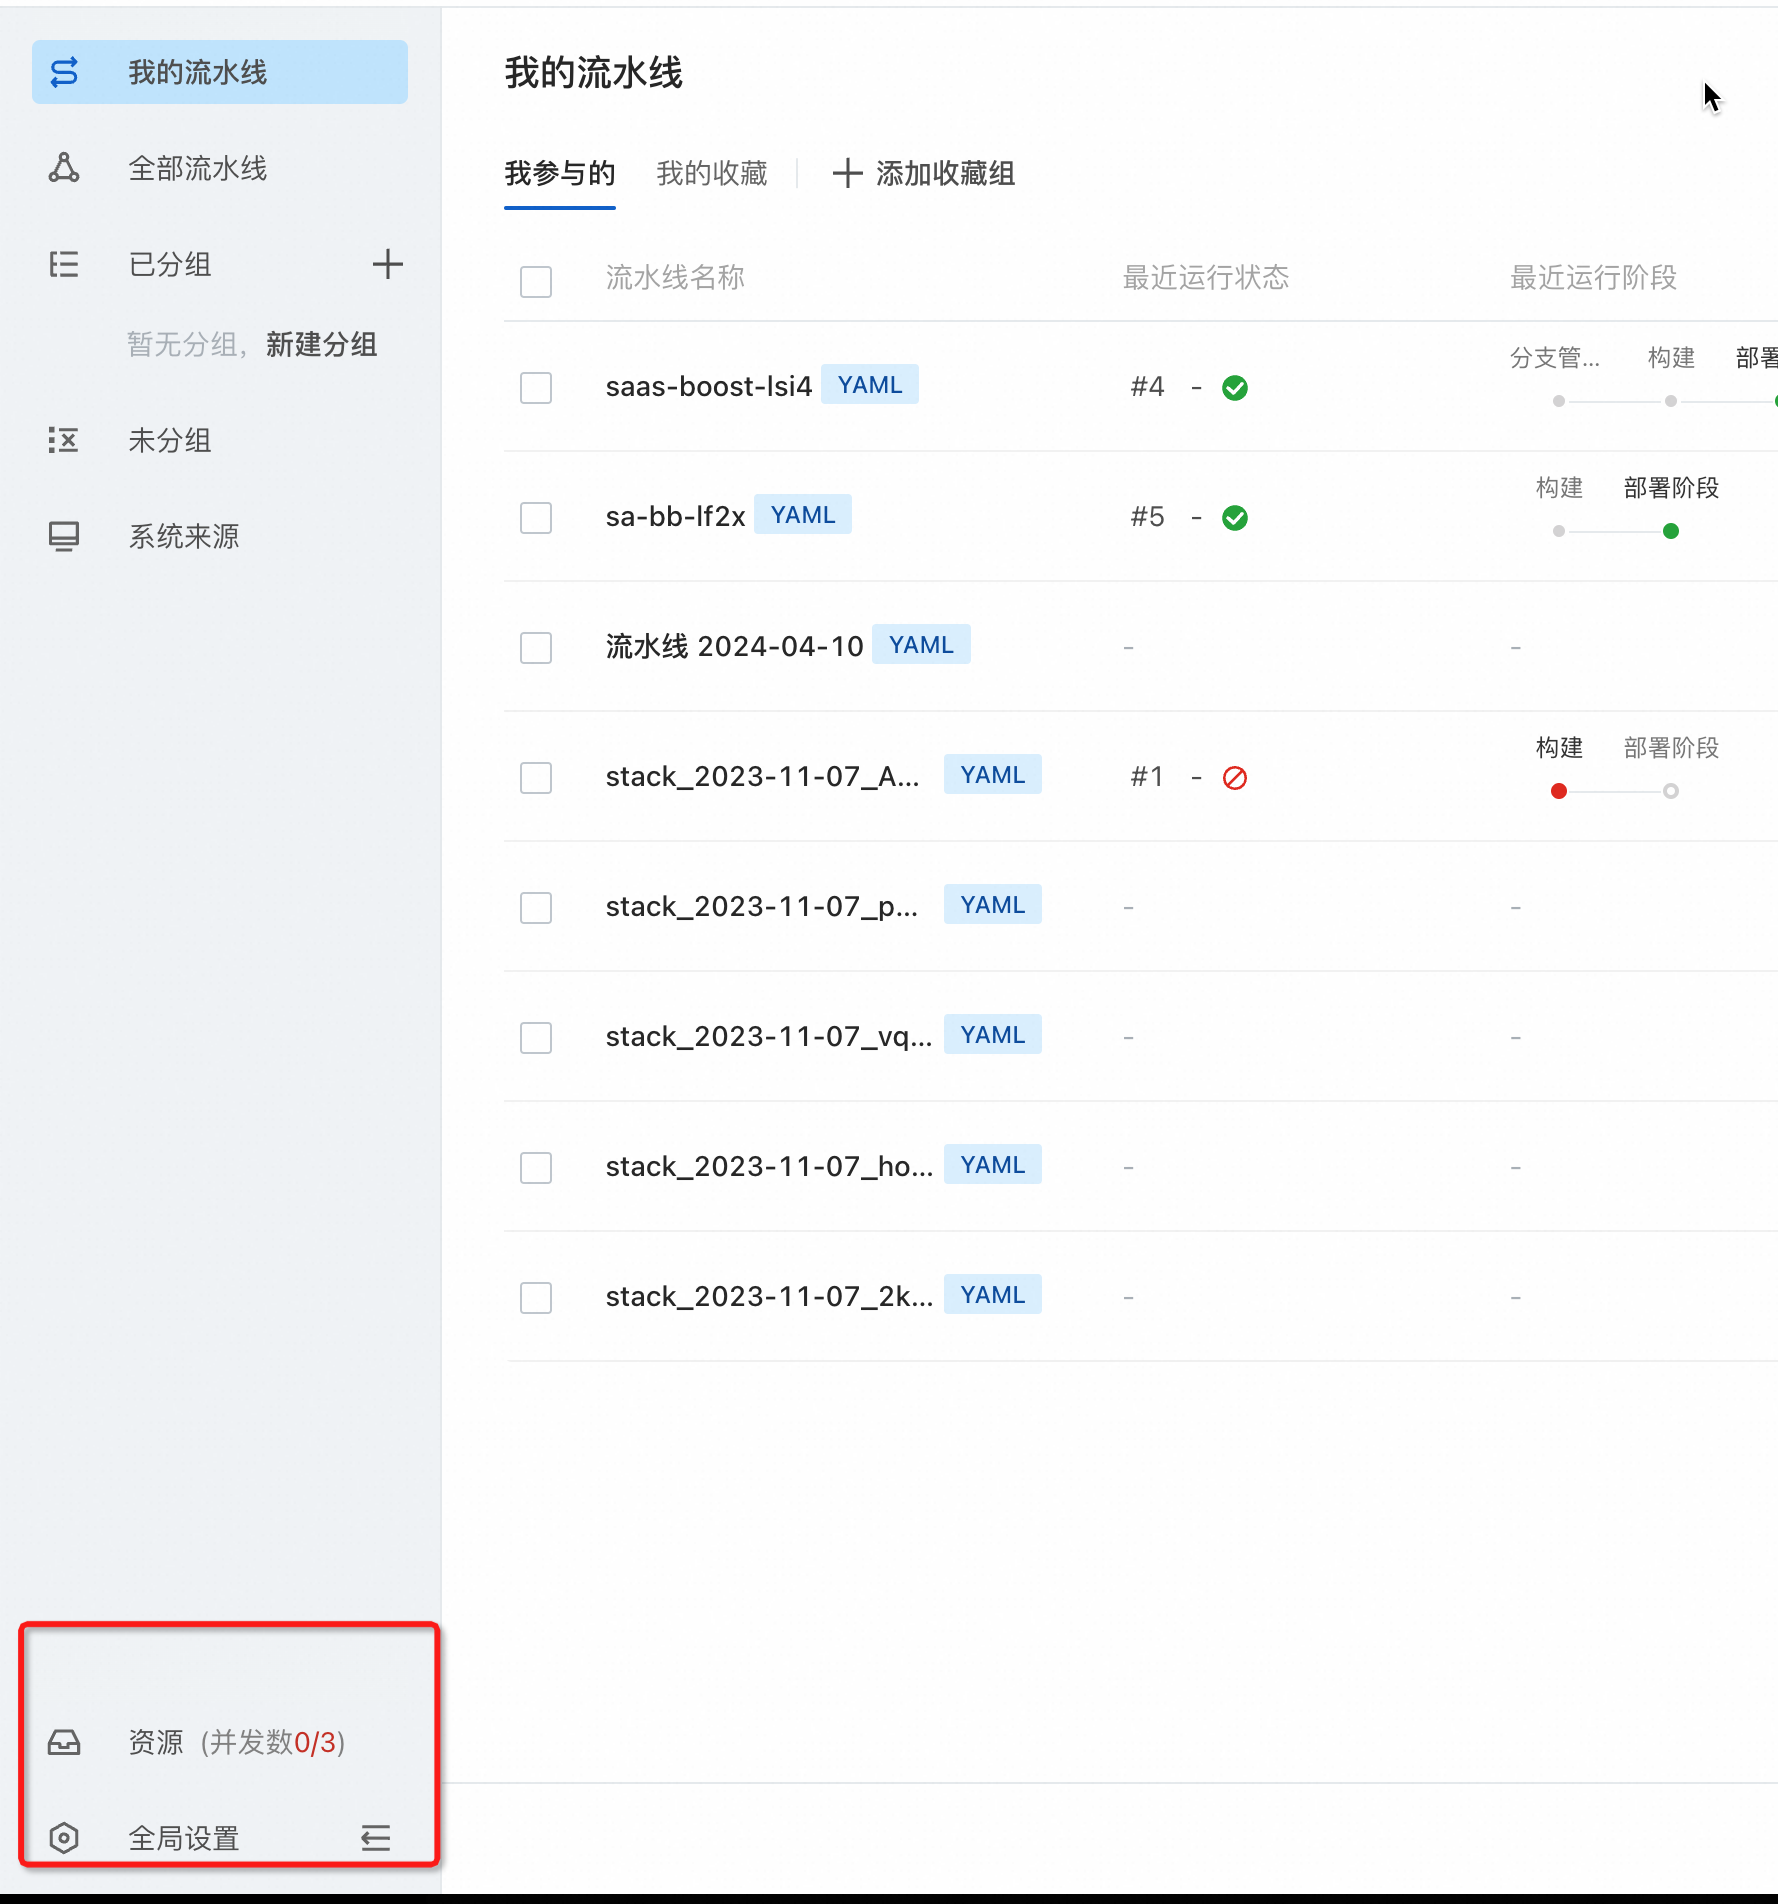Image resolution: width=1778 pixels, height=1904 pixels.
Task: Select the 我参与的 tab
Action: 560,174
